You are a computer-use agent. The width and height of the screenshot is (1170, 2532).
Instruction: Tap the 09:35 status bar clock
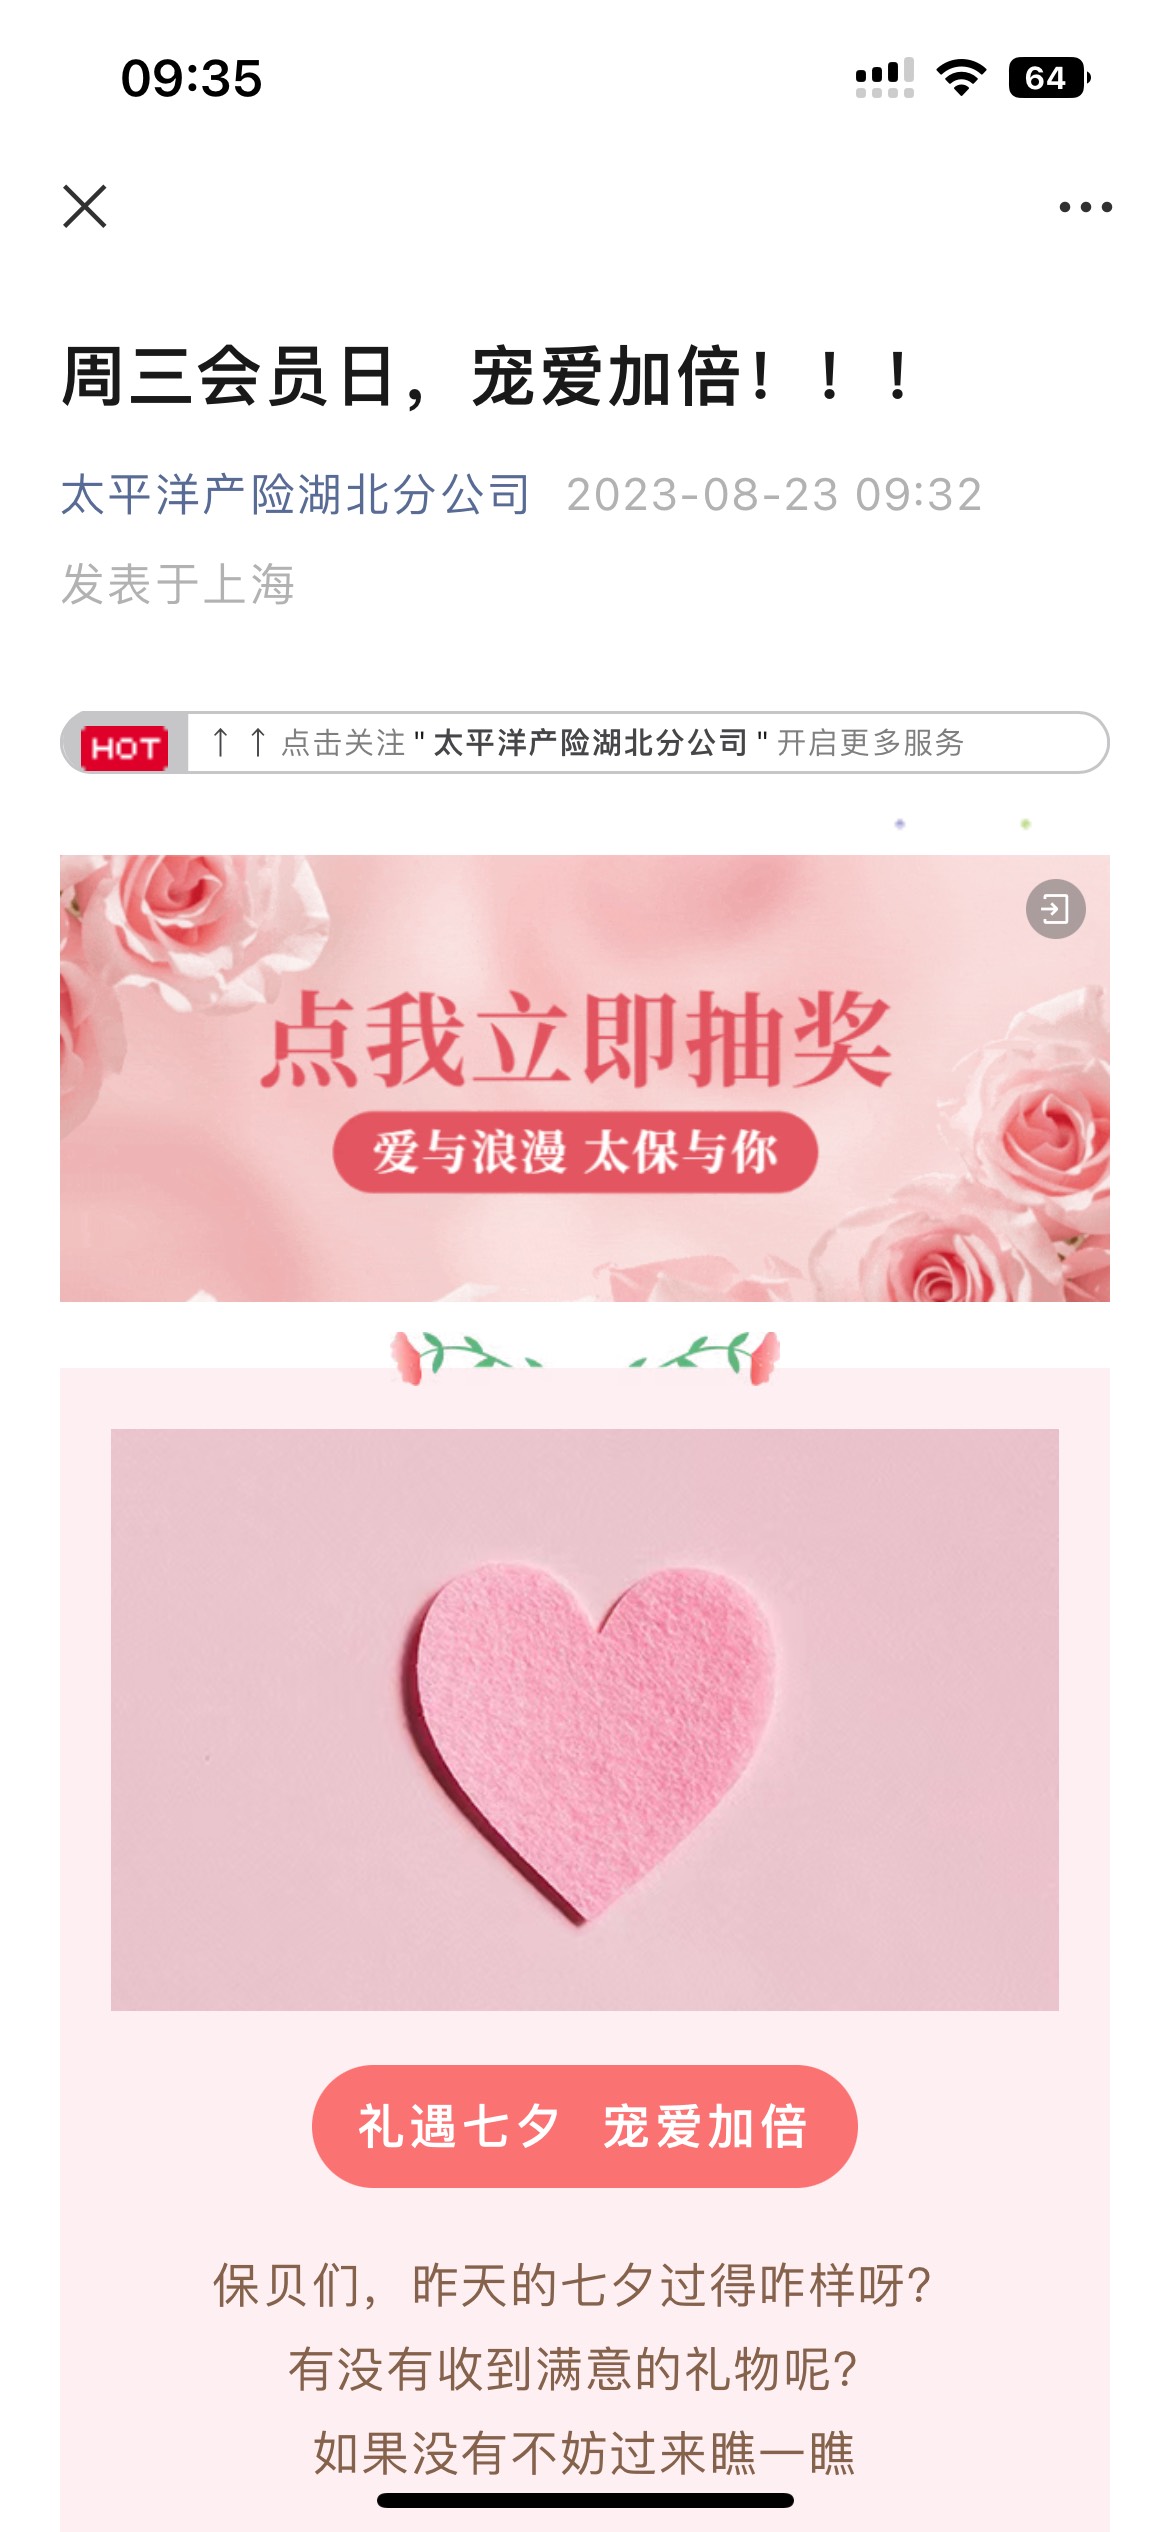191,78
